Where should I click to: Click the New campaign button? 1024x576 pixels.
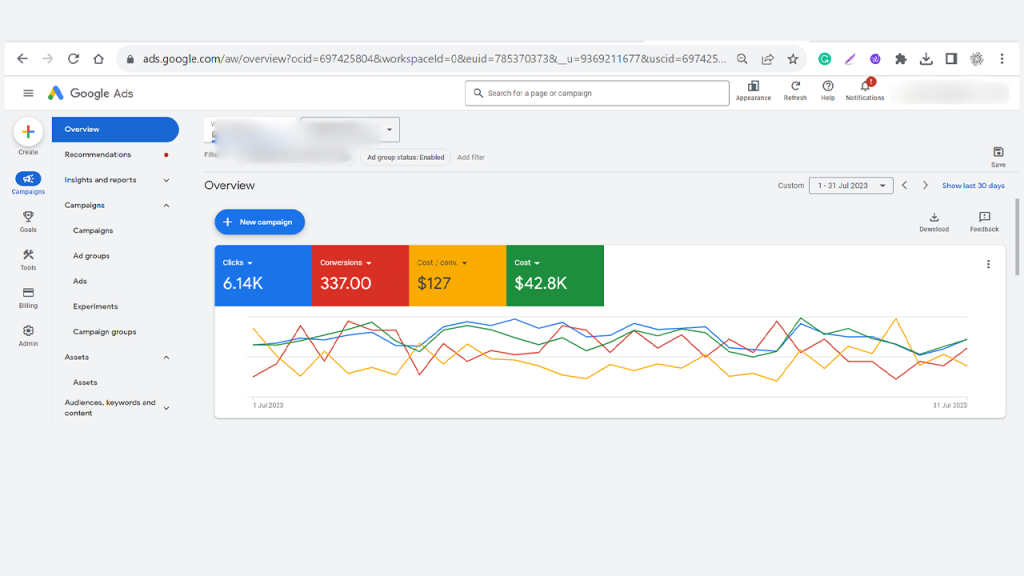(260, 222)
